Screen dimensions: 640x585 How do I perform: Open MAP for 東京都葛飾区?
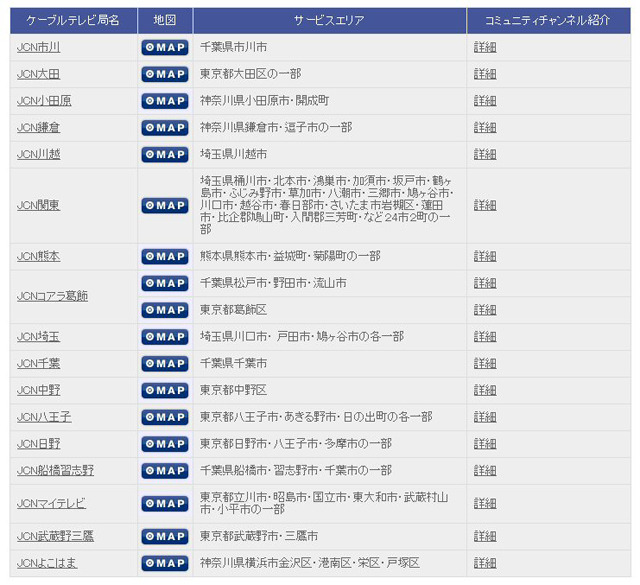(x=165, y=310)
